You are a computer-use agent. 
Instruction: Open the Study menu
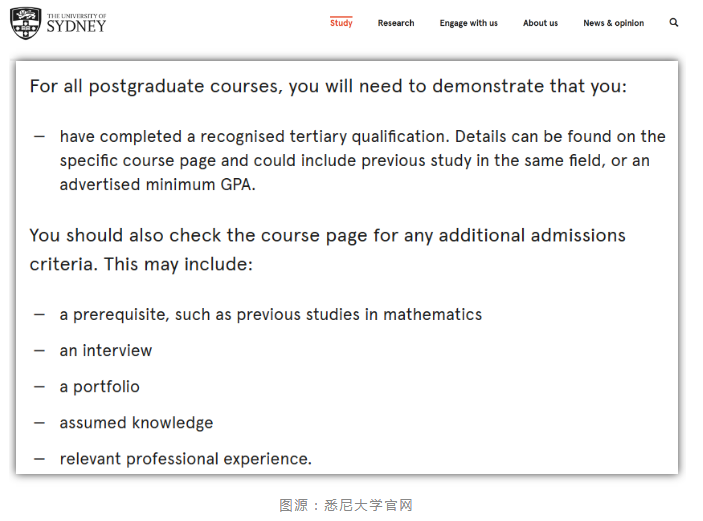(341, 23)
